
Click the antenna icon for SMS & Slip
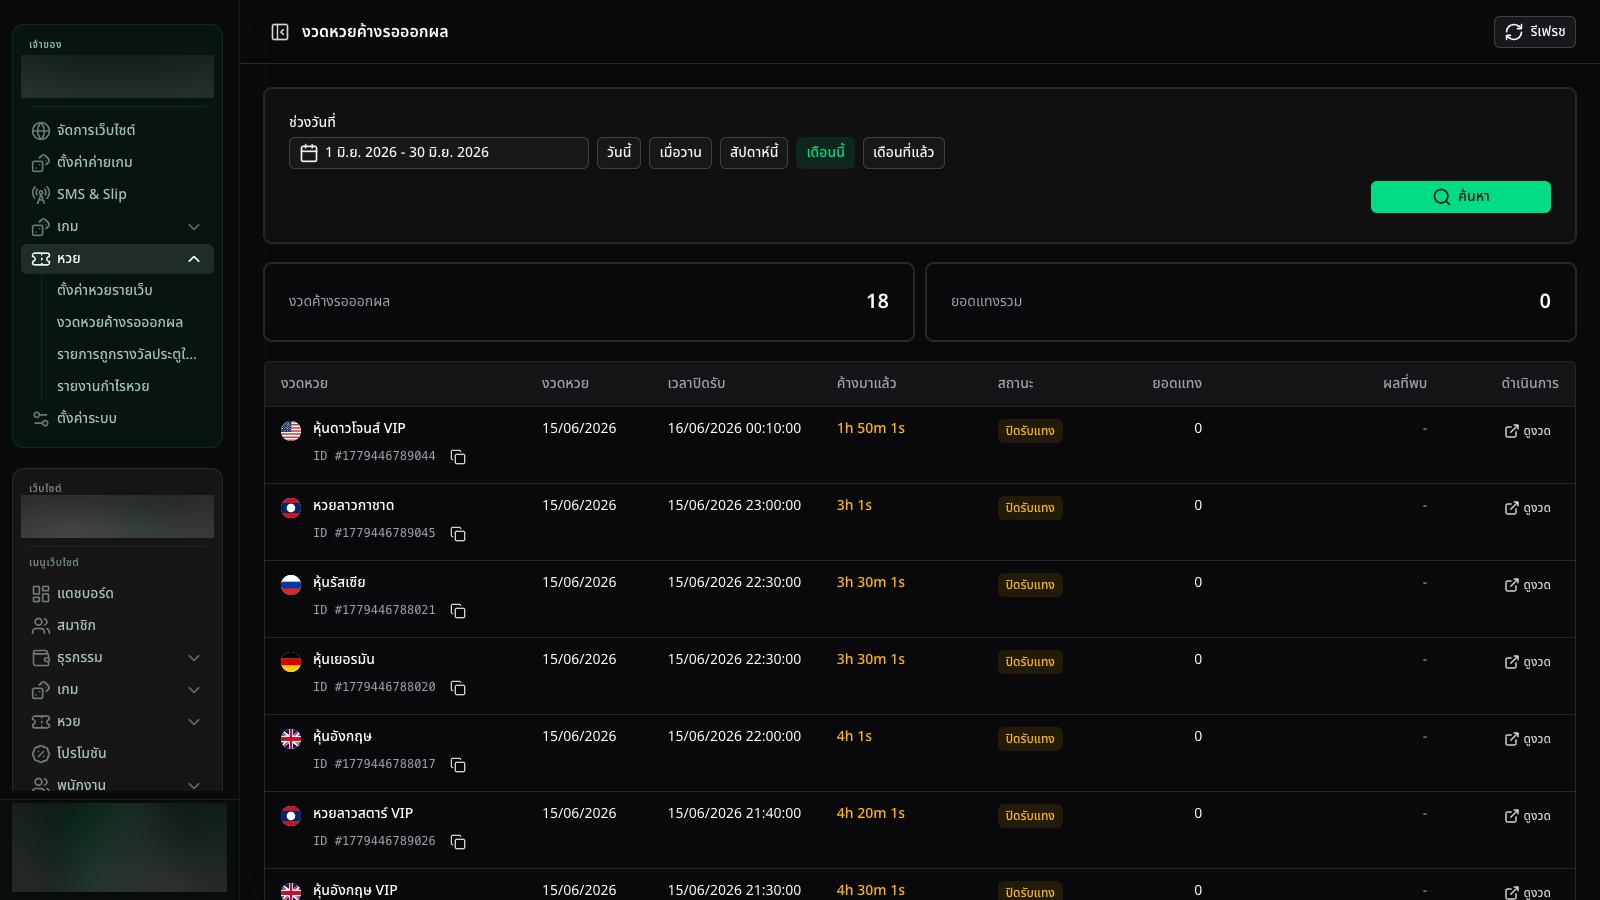tap(41, 195)
